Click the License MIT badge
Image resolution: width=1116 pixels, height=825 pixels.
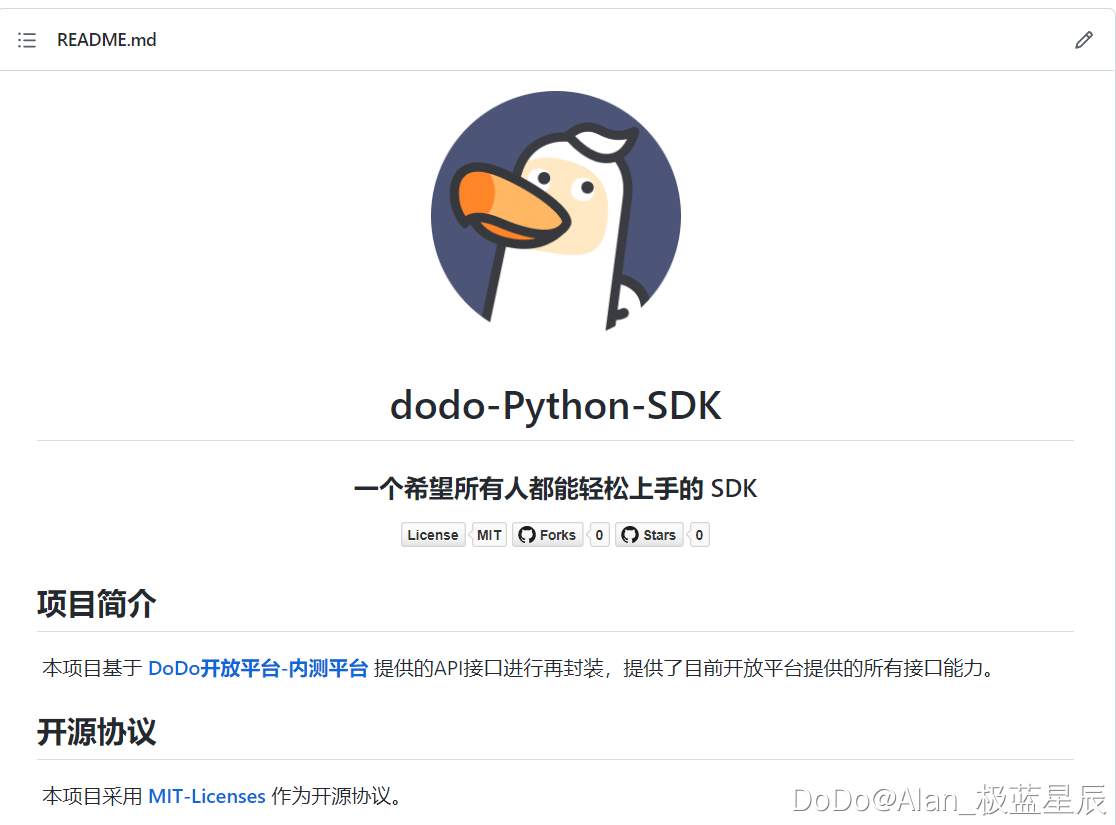pos(453,535)
